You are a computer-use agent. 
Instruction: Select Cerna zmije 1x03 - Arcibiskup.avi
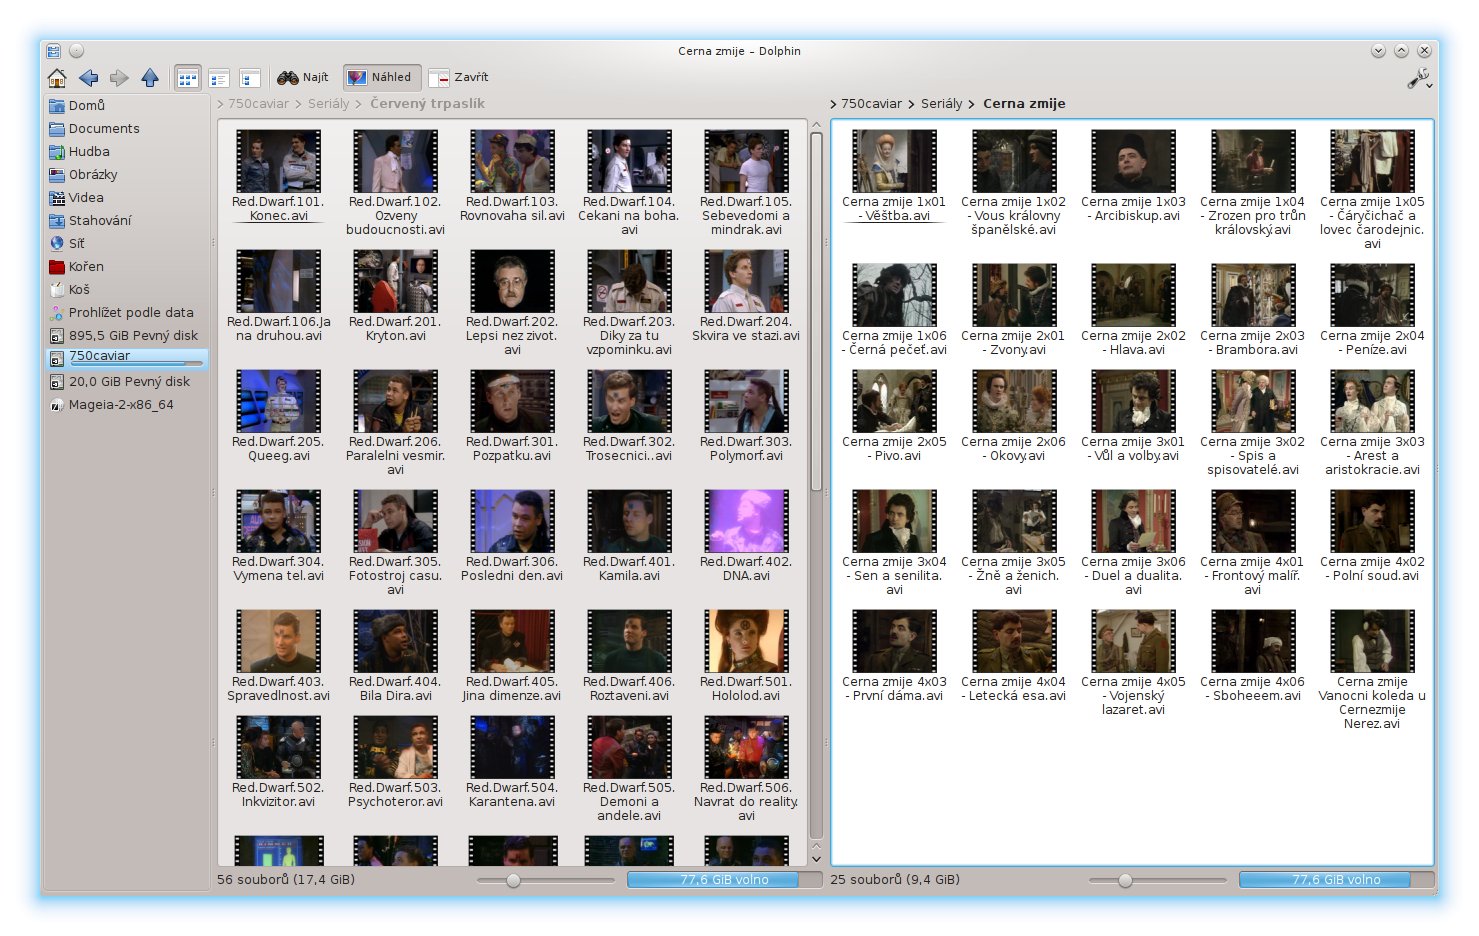(x=1133, y=161)
